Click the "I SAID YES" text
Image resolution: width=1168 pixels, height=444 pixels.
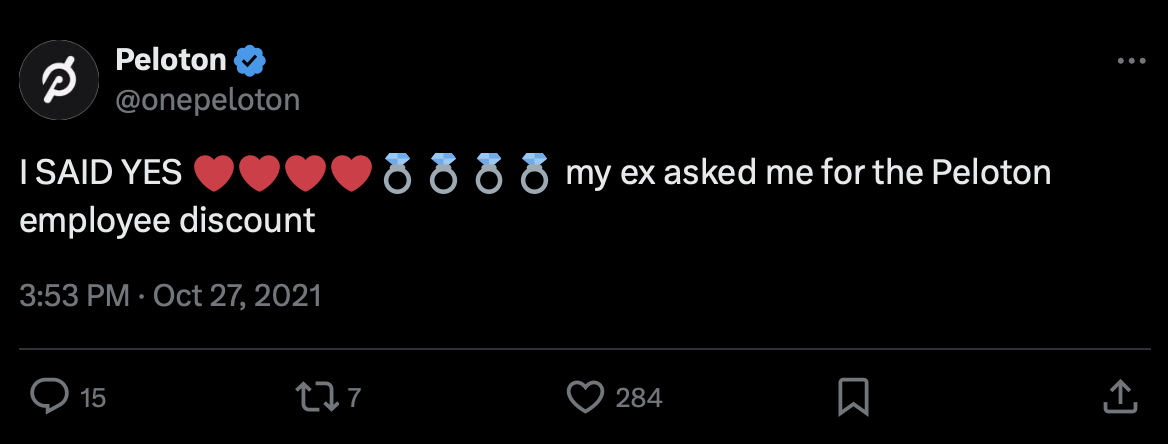click(100, 175)
